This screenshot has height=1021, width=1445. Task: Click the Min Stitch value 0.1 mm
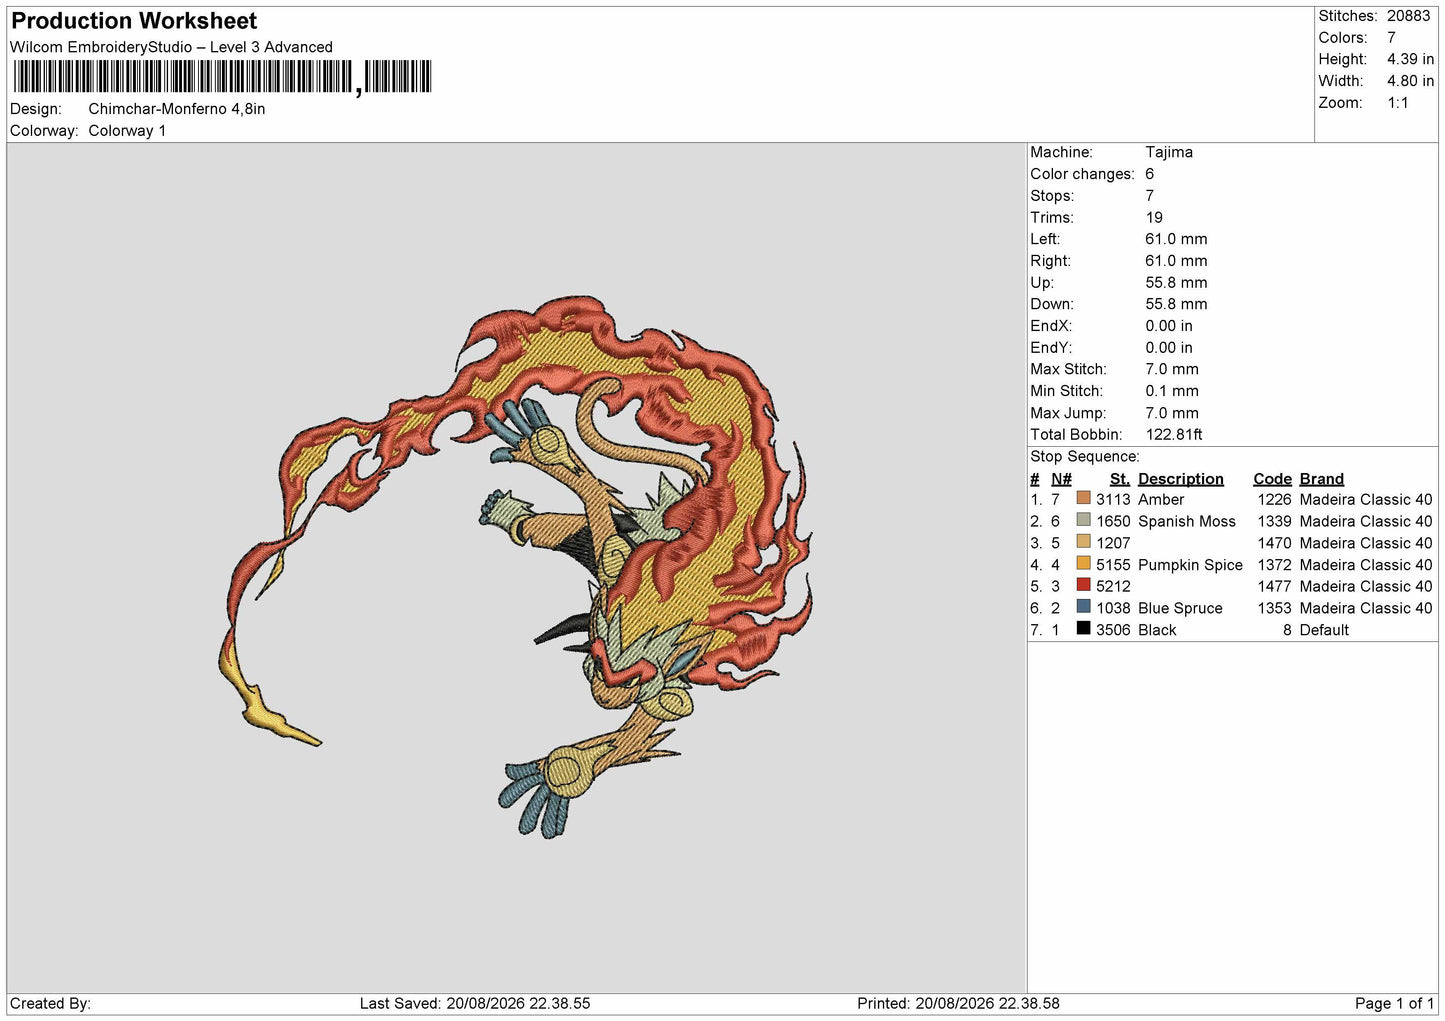coord(1172,391)
